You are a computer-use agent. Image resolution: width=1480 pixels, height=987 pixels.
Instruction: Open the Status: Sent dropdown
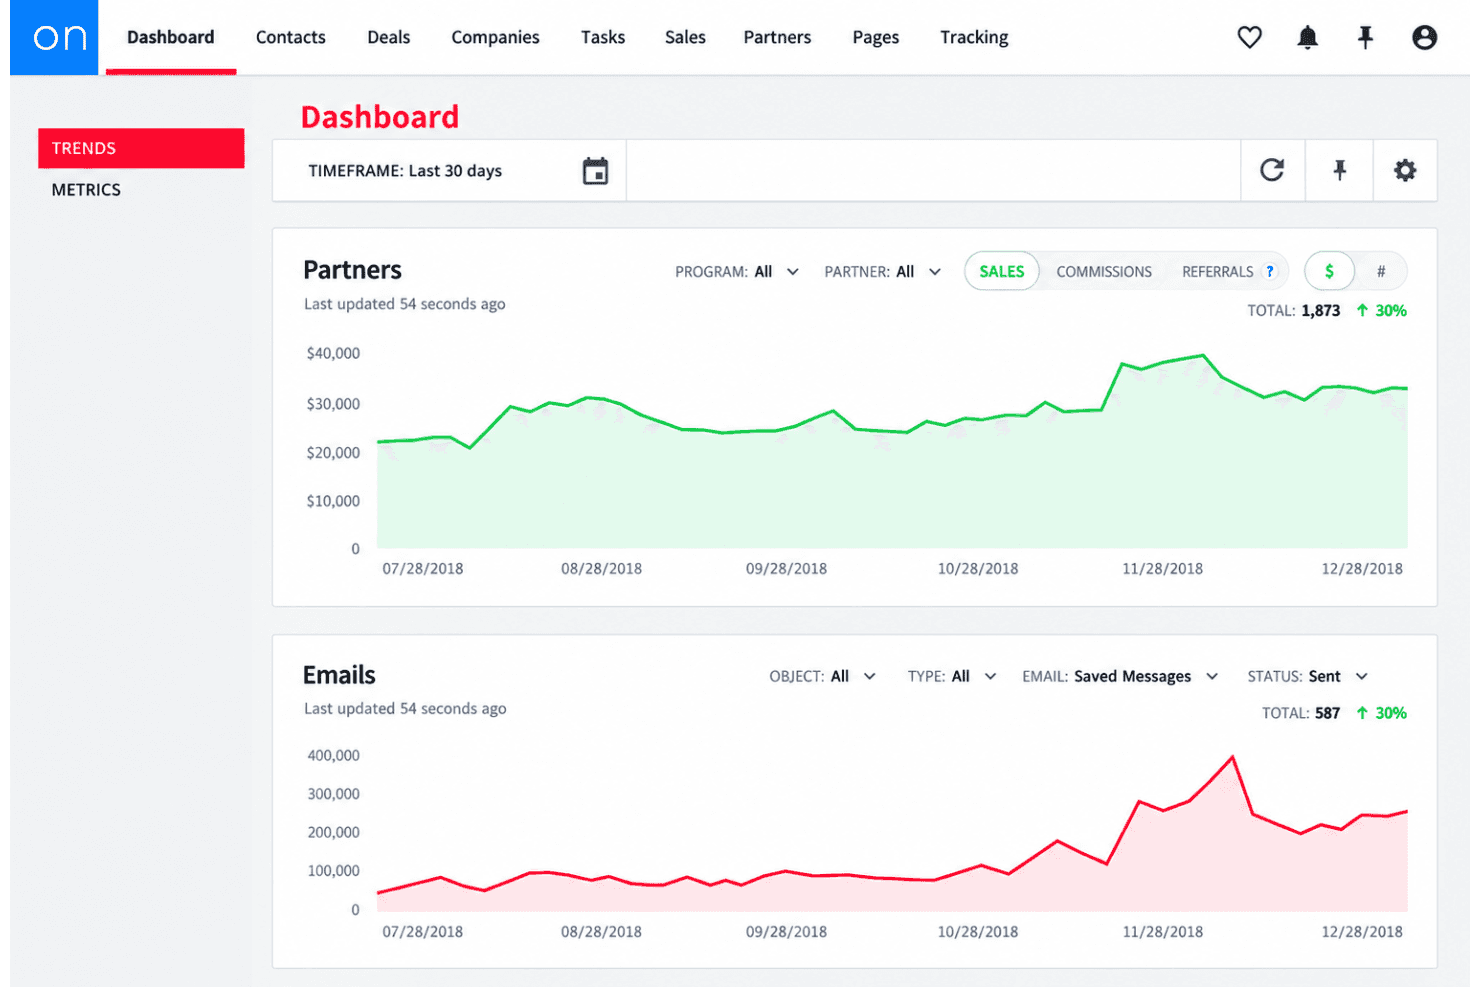coord(1307,676)
